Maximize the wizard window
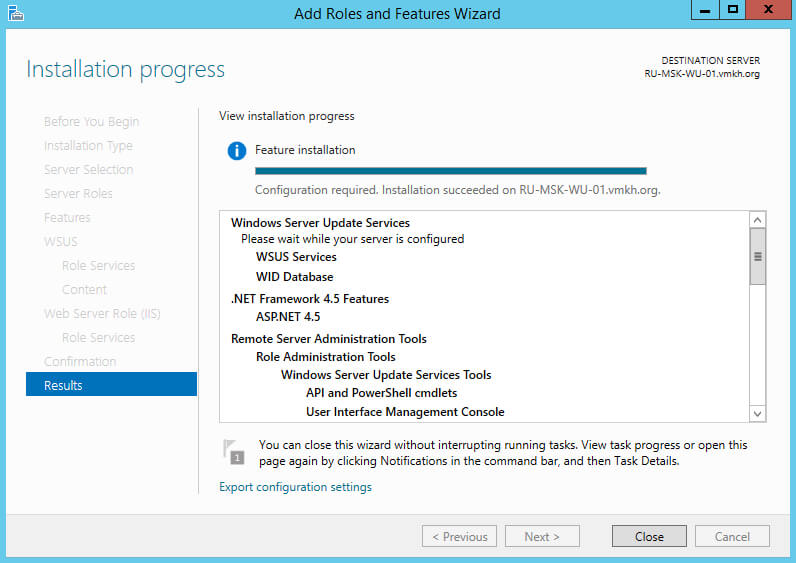Image resolution: width=796 pixels, height=563 pixels. point(733,10)
